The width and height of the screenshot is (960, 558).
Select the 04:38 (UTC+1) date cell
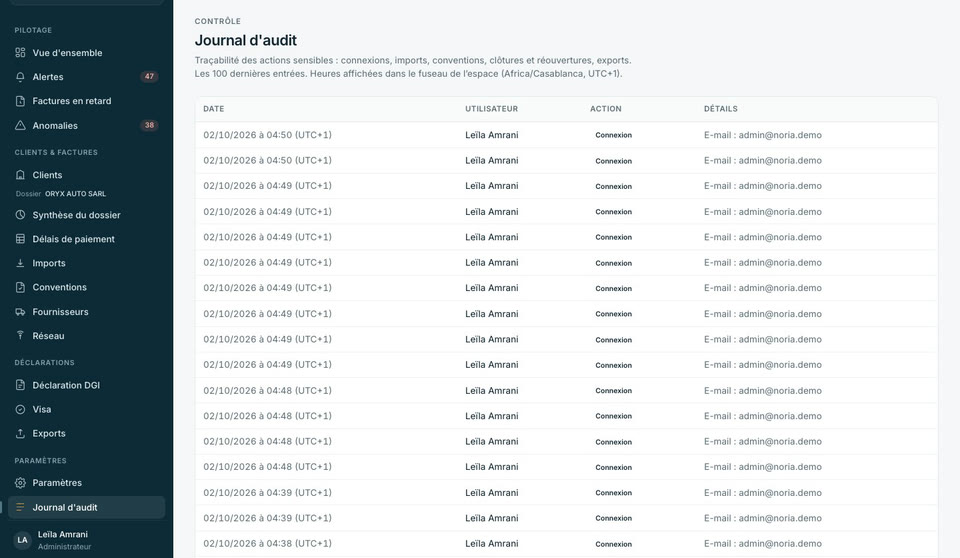pos(268,543)
